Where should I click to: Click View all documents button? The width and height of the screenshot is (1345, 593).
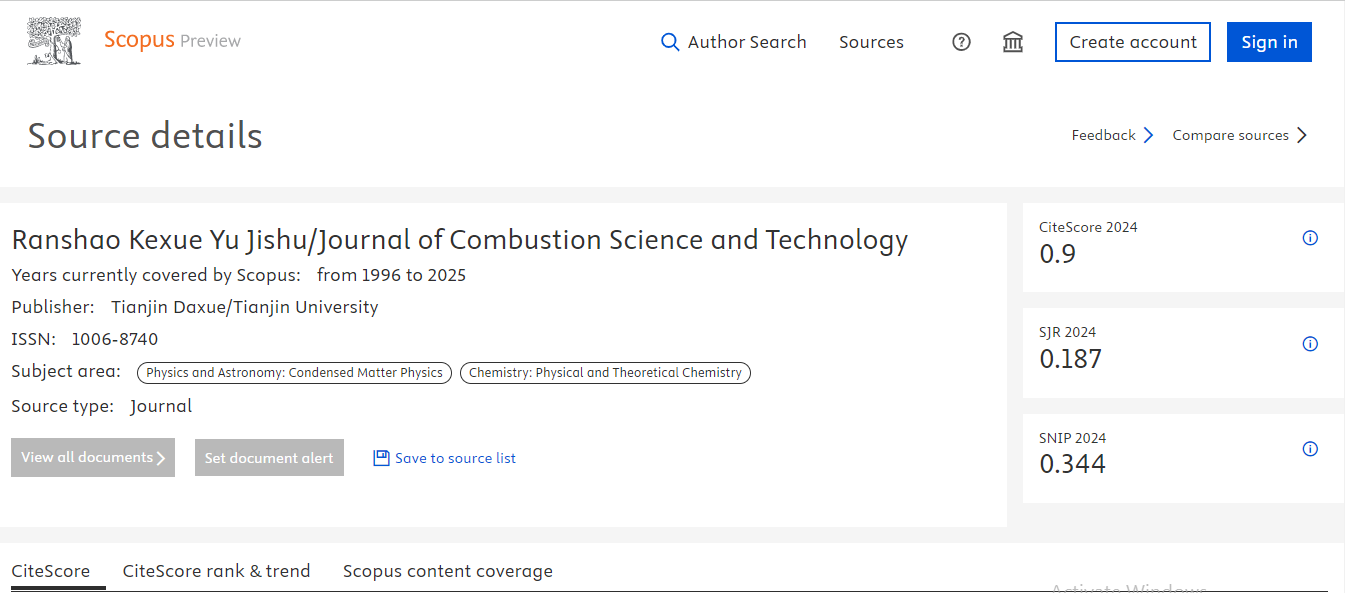93,457
